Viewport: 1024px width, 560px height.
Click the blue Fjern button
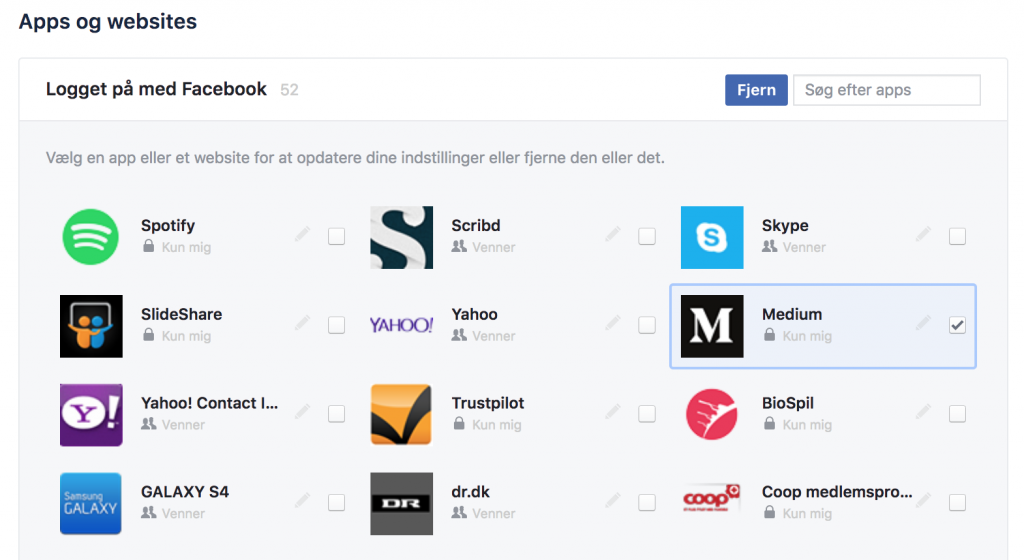click(756, 90)
